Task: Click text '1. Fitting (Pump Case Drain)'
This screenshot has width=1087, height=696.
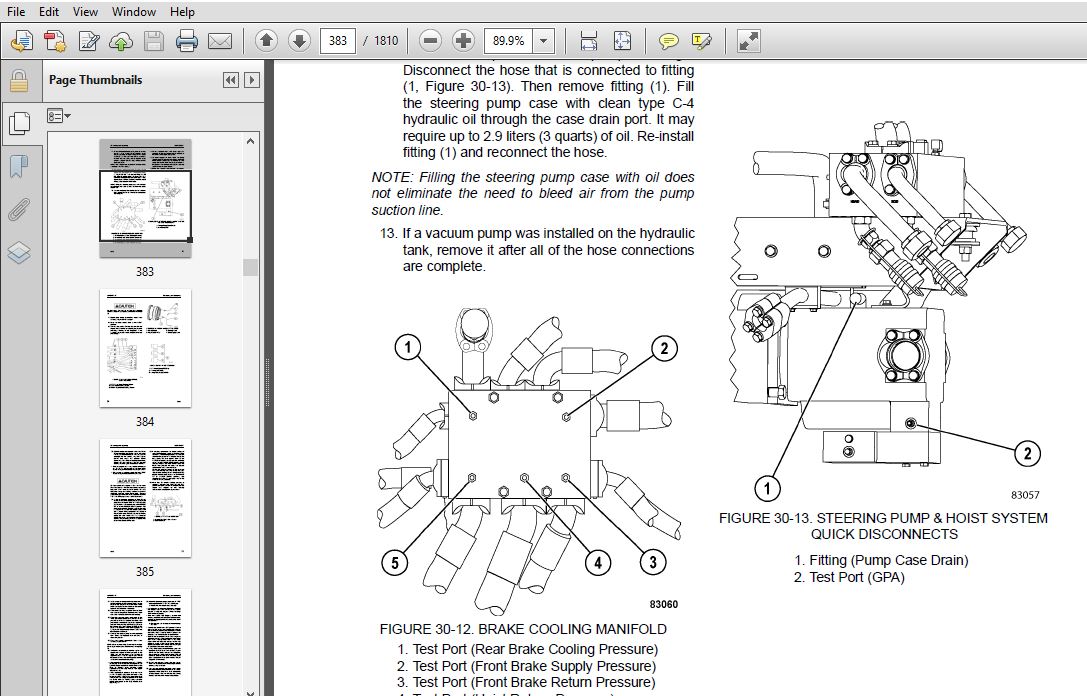Action: point(881,560)
